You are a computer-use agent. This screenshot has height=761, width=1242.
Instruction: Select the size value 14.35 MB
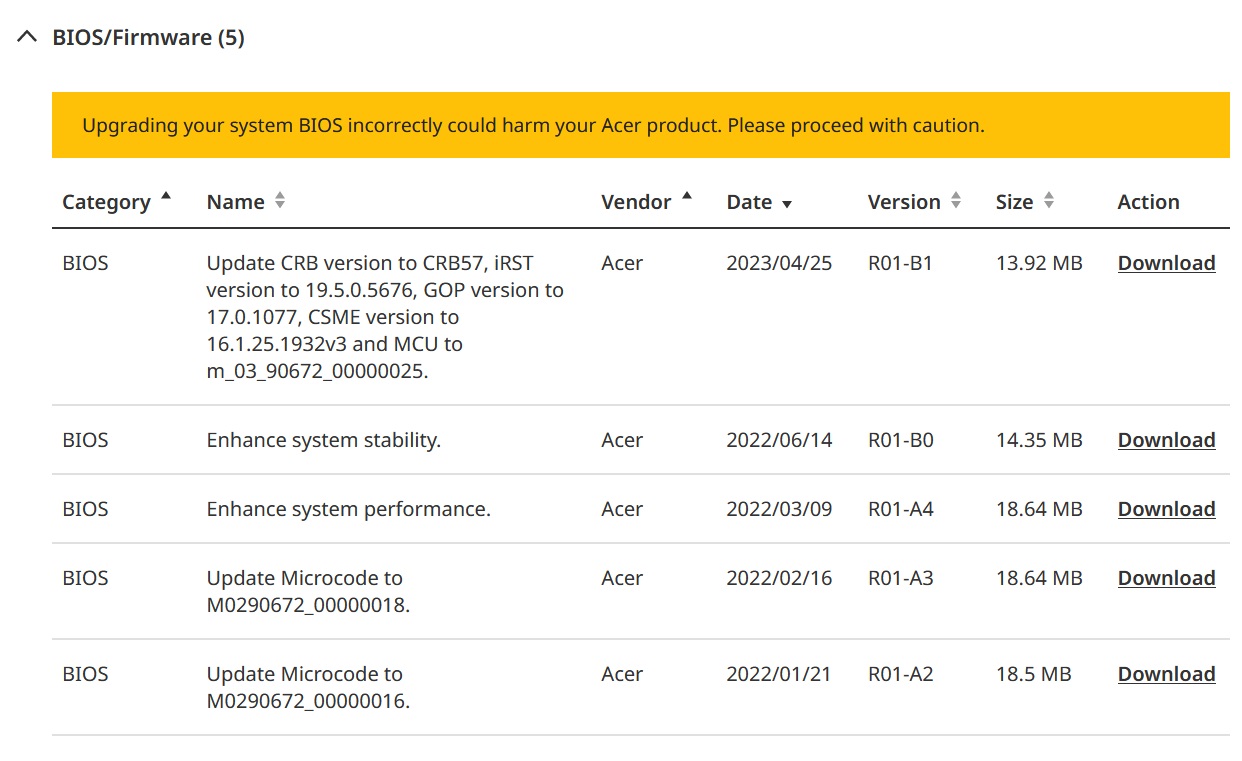tap(1039, 440)
